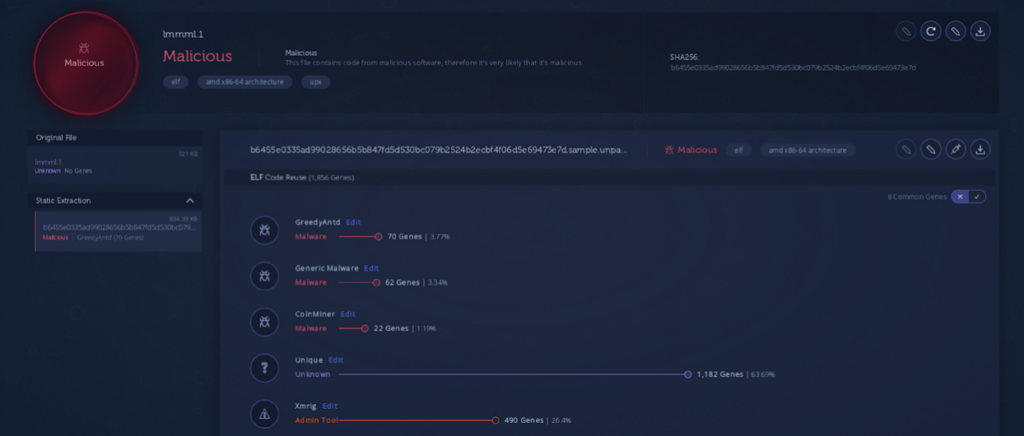Download the unpacked sample via icon beside syringe
The width and height of the screenshot is (1024, 436).
coord(980,149)
